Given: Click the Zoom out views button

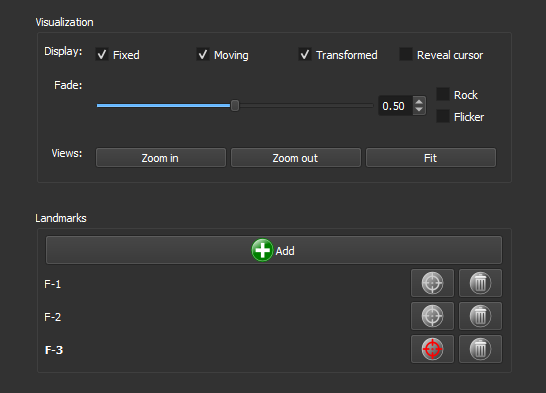Looking at the screenshot, I should (x=296, y=158).
